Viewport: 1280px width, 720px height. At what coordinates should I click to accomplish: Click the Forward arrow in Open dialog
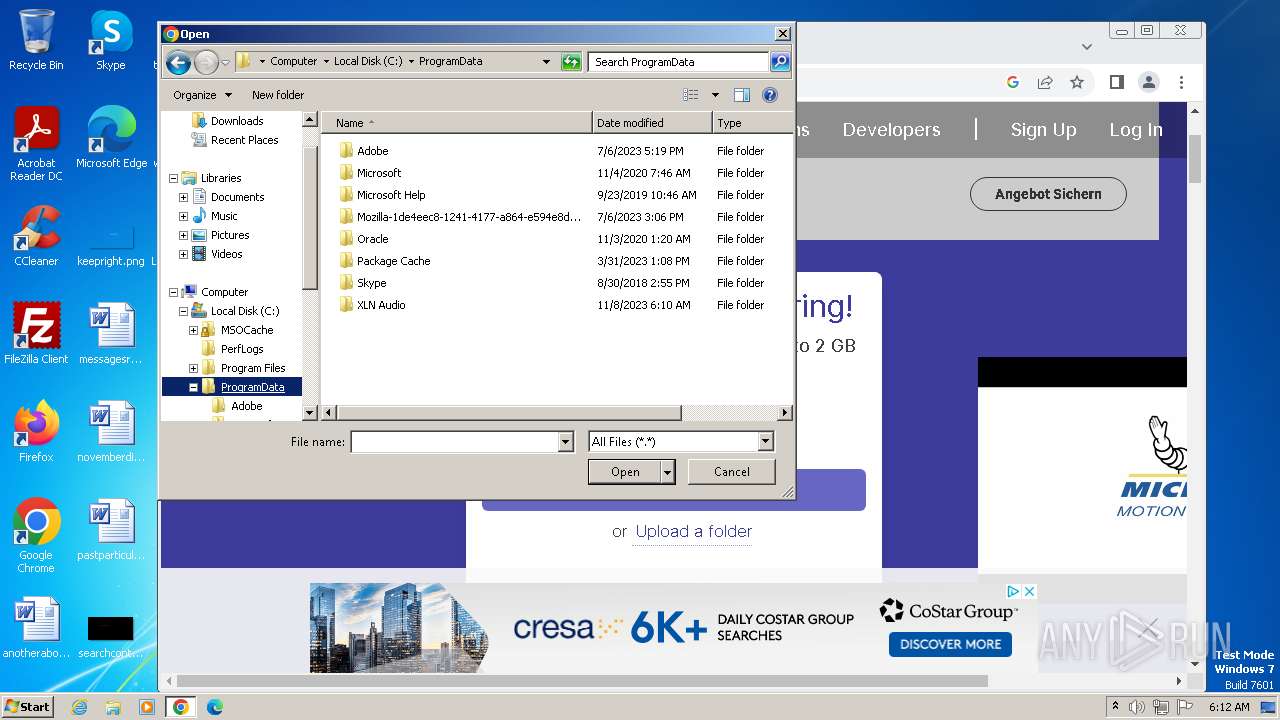(x=206, y=62)
